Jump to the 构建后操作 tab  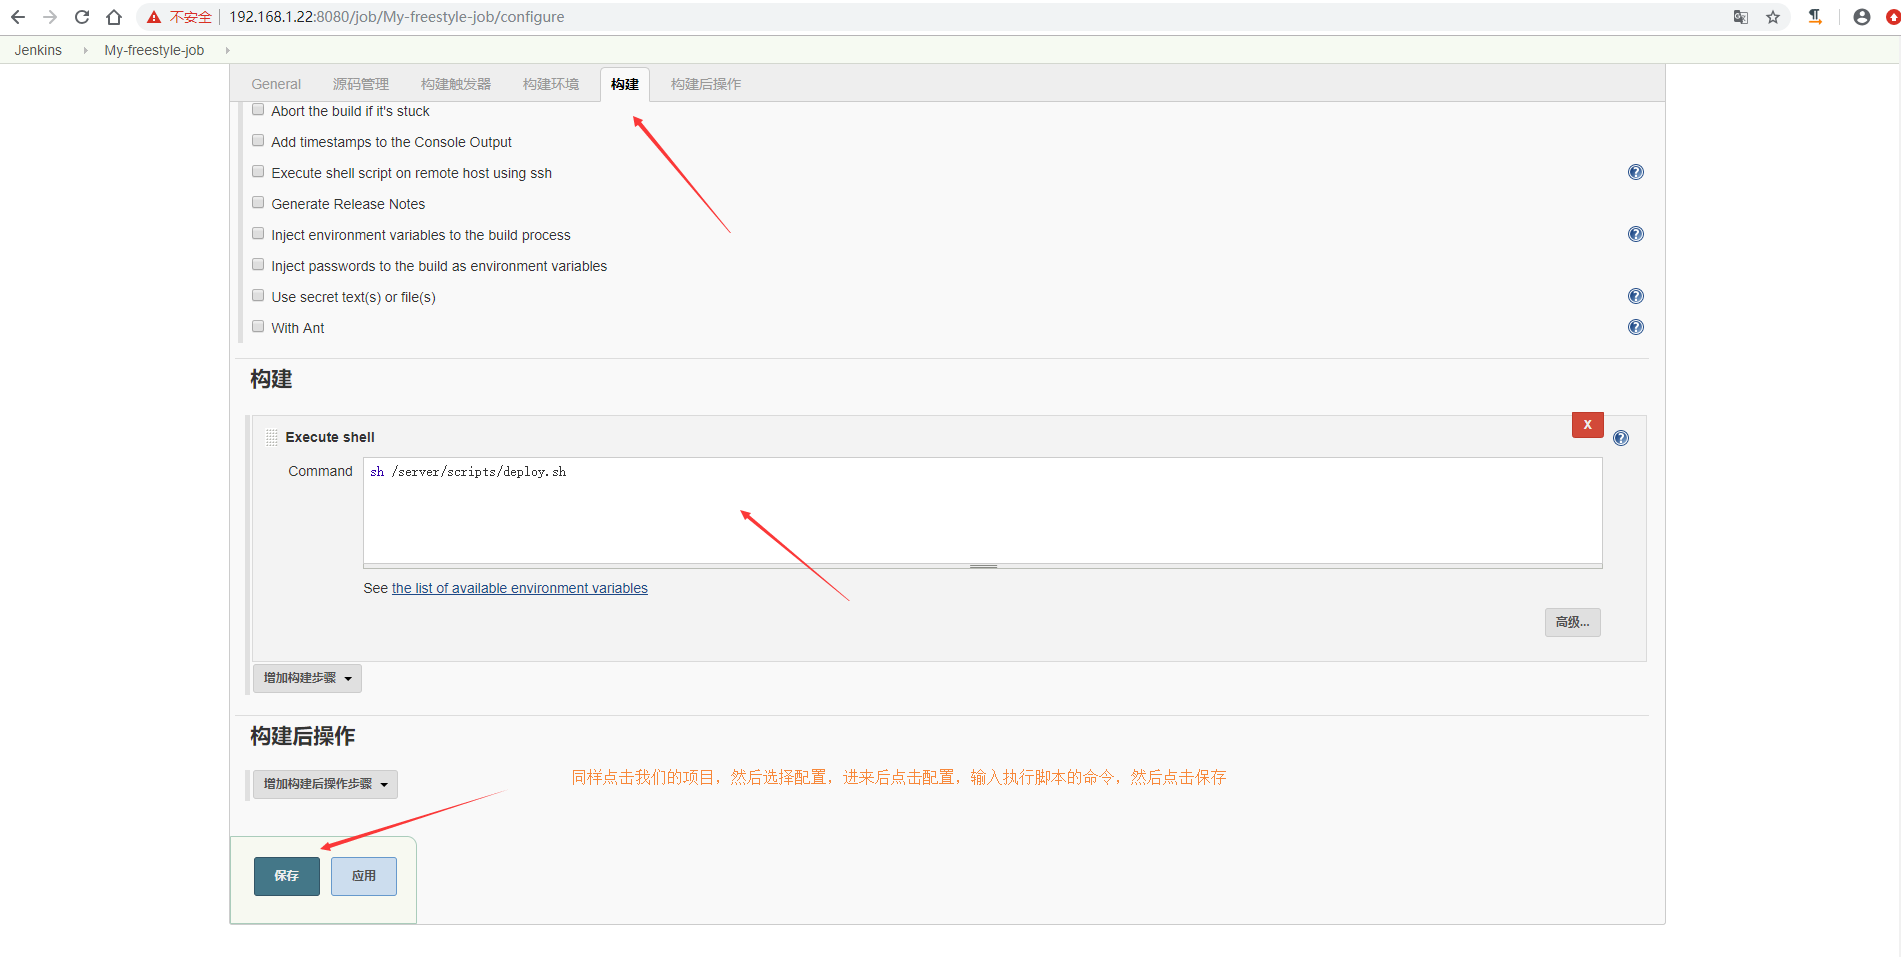706,84
